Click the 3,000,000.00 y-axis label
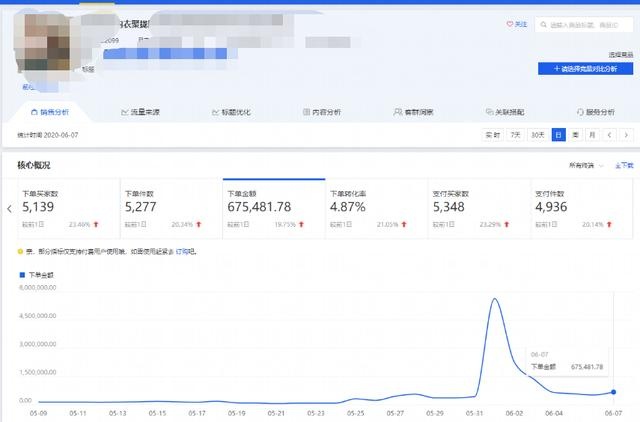 38,344
